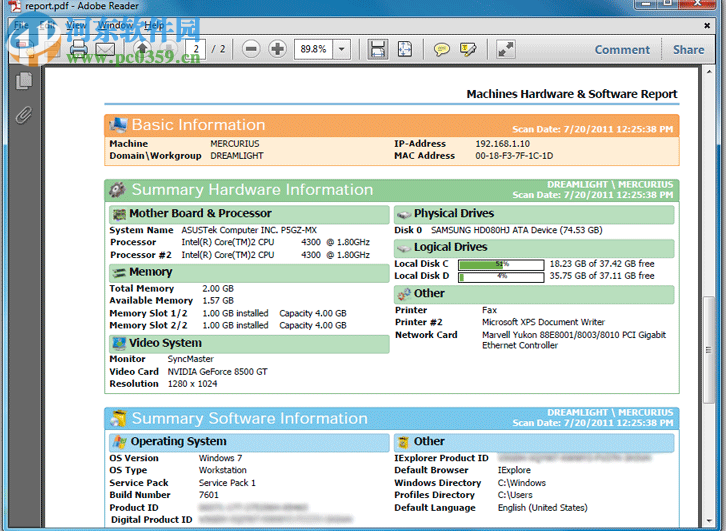Click the build number 7601
The height and width of the screenshot is (531, 726).
point(208,495)
